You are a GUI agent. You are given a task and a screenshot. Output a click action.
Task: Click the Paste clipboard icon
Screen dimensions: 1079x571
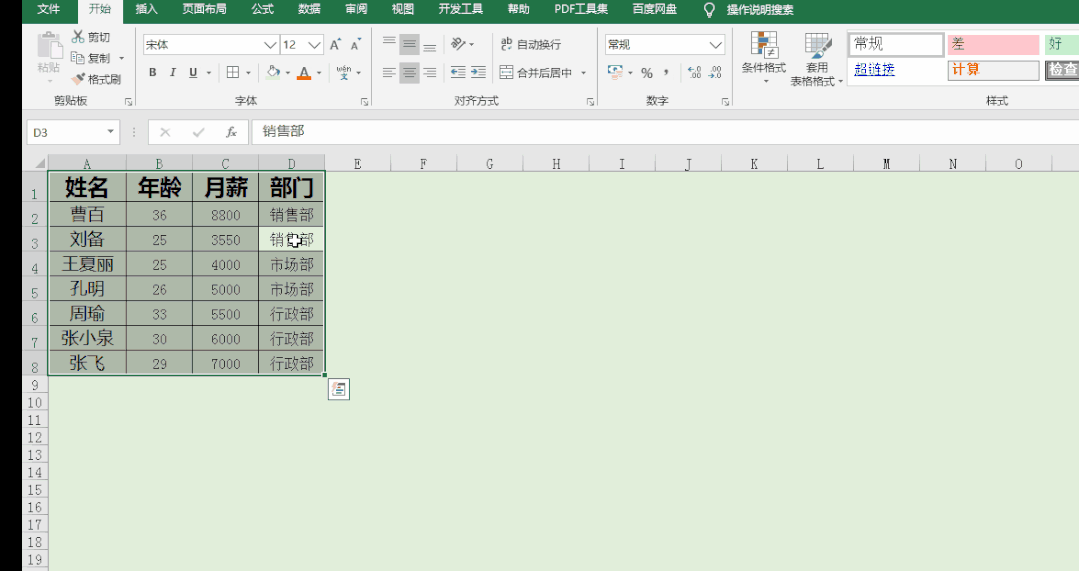point(49,45)
